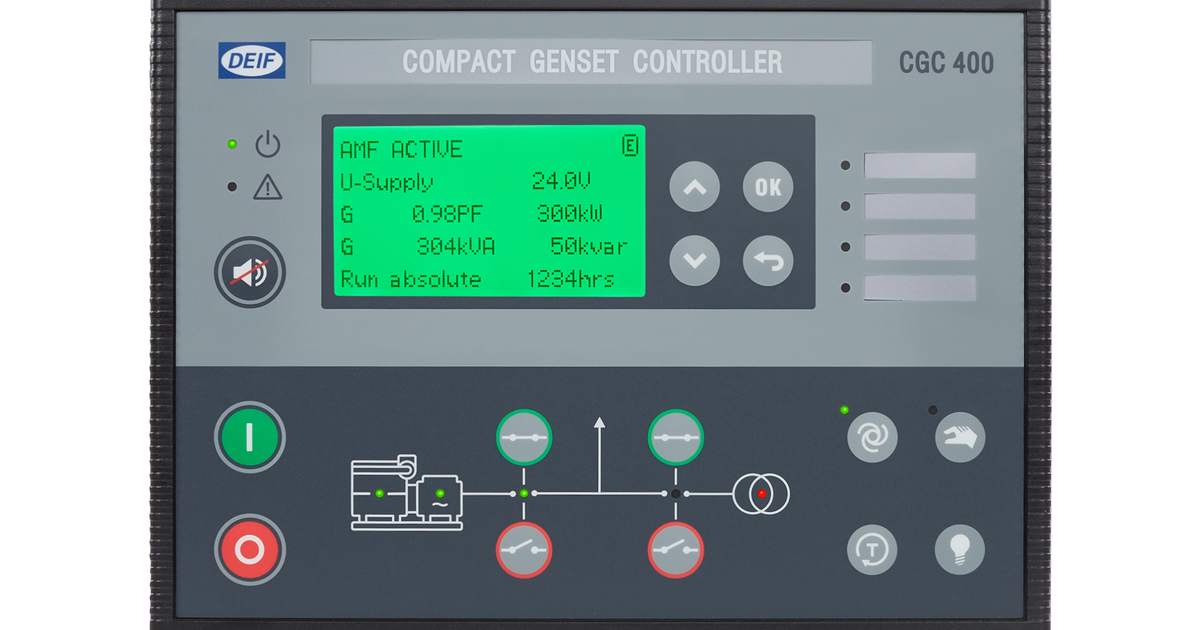Click the Run absolute hours line
Viewport: 1200px width, 630px height.
(478, 280)
